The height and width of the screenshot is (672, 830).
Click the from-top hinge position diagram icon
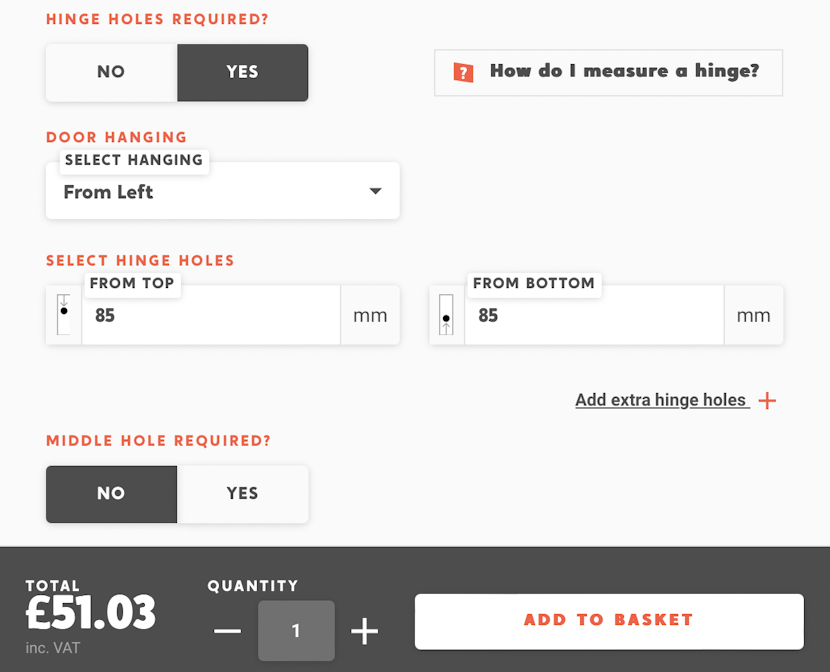point(64,315)
